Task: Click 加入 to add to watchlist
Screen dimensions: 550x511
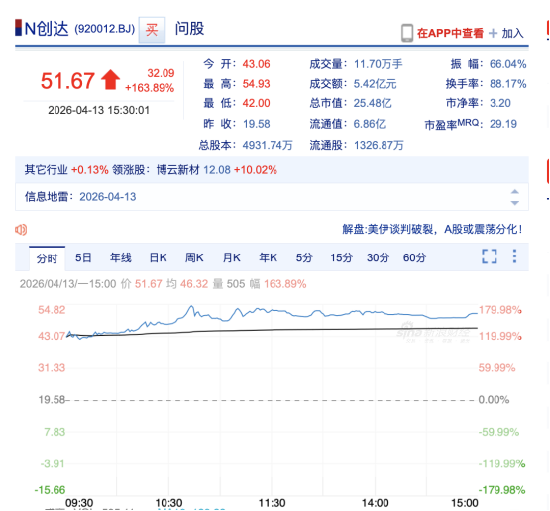Action: pos(512,33)
